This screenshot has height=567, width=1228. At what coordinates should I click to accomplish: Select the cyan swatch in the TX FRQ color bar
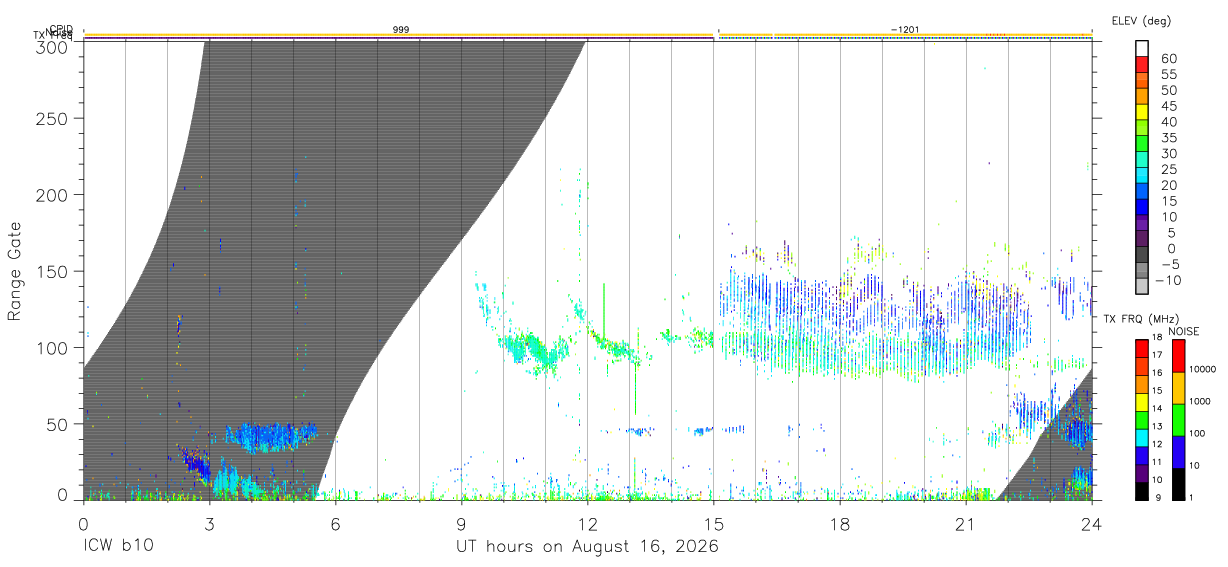click(x=1142, y=436)
